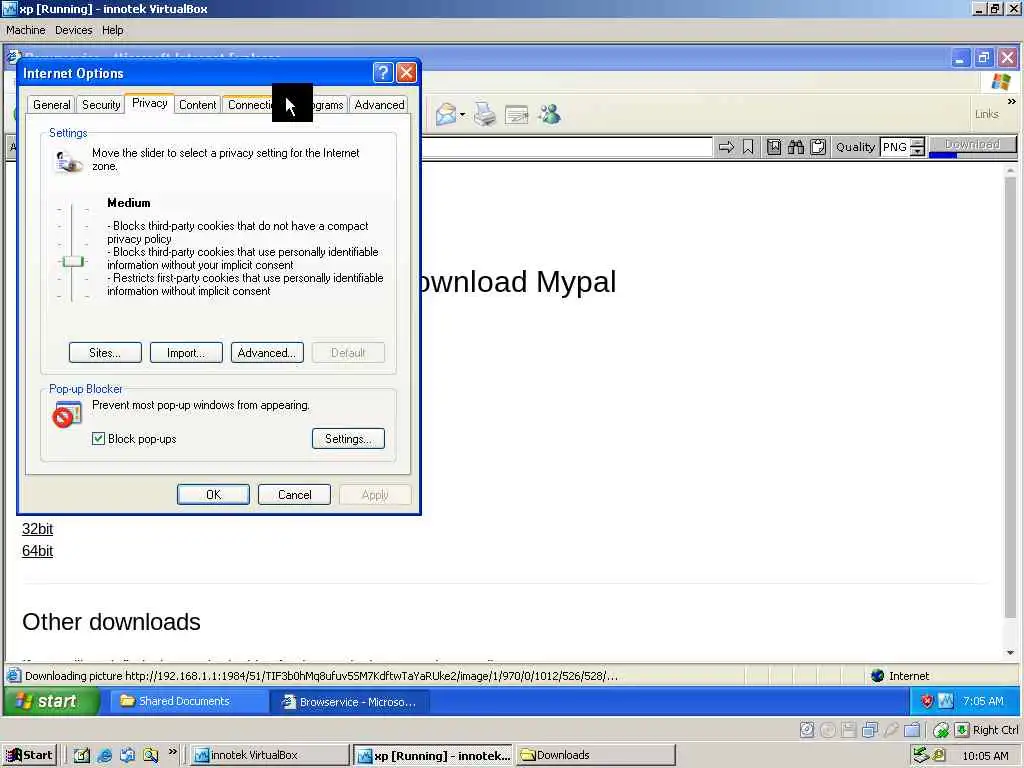
Task: Select red security shield tray icon
Action: (927, 701)
